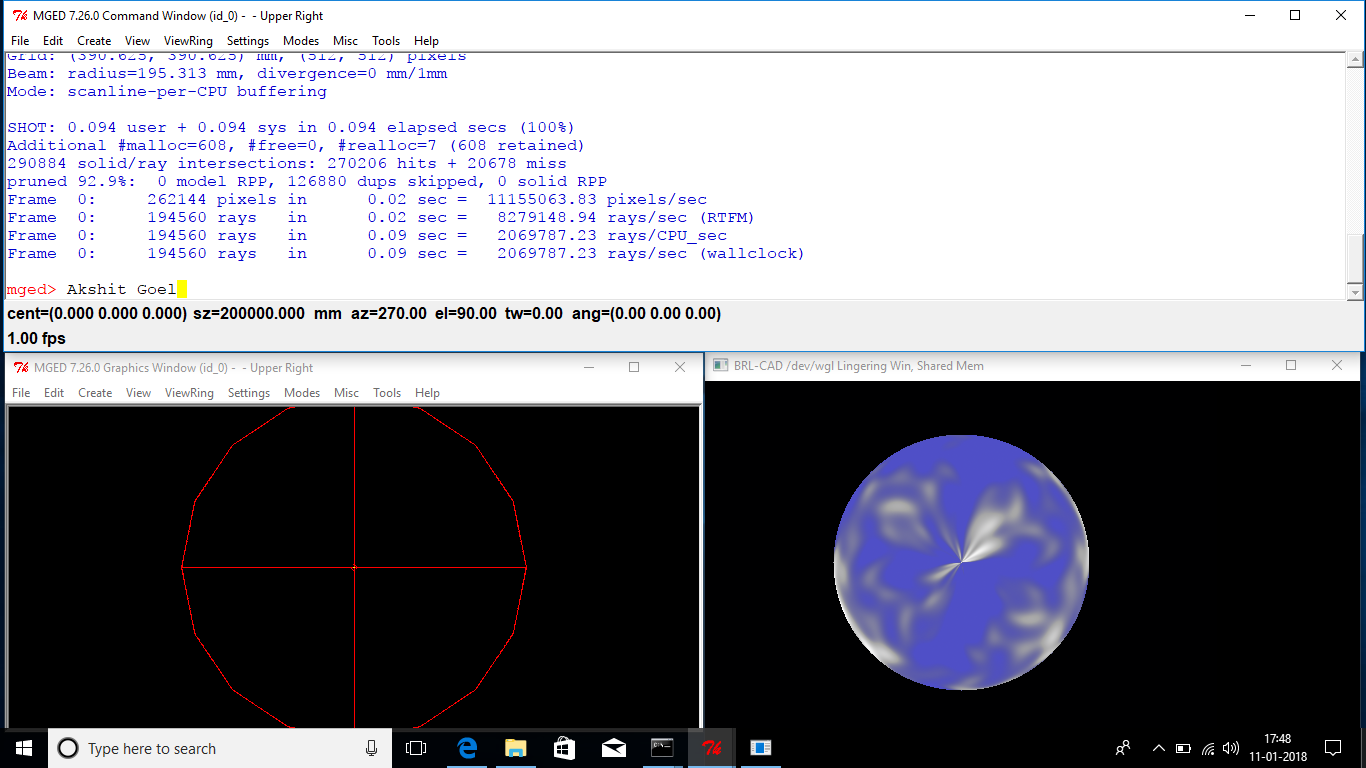1366x768 pixels.
Task: Open Settings menu in Command Window
Action: (x=248, y=41)
